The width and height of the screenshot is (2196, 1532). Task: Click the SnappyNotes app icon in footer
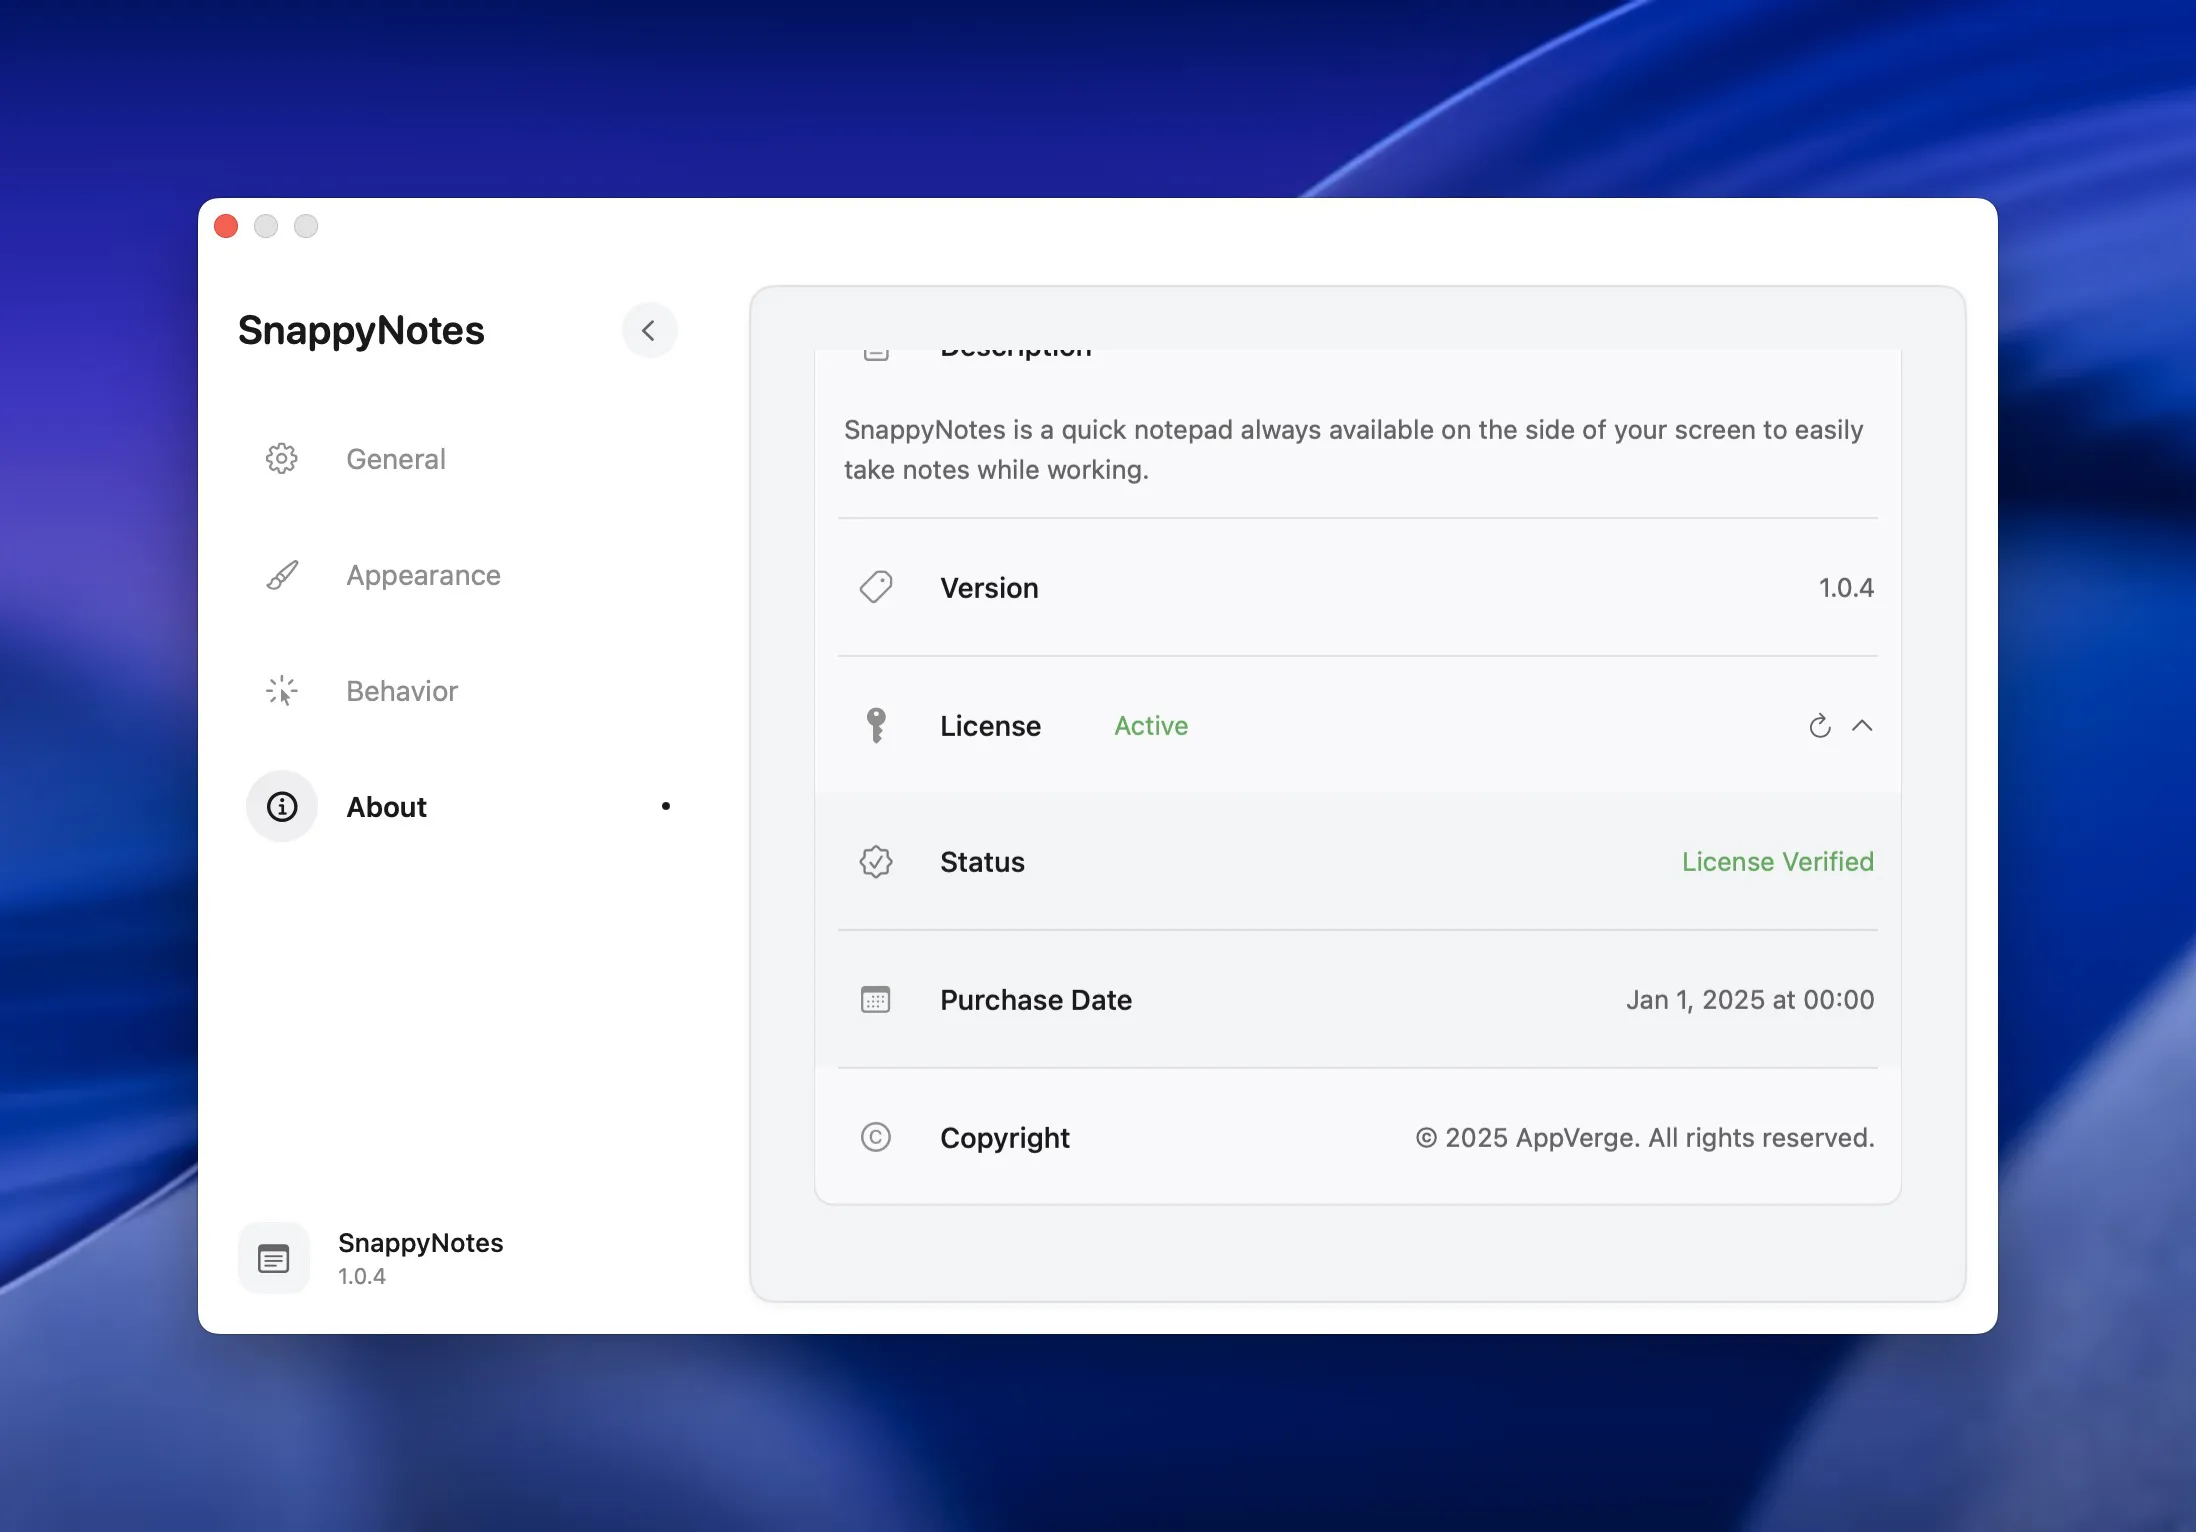274,1258
